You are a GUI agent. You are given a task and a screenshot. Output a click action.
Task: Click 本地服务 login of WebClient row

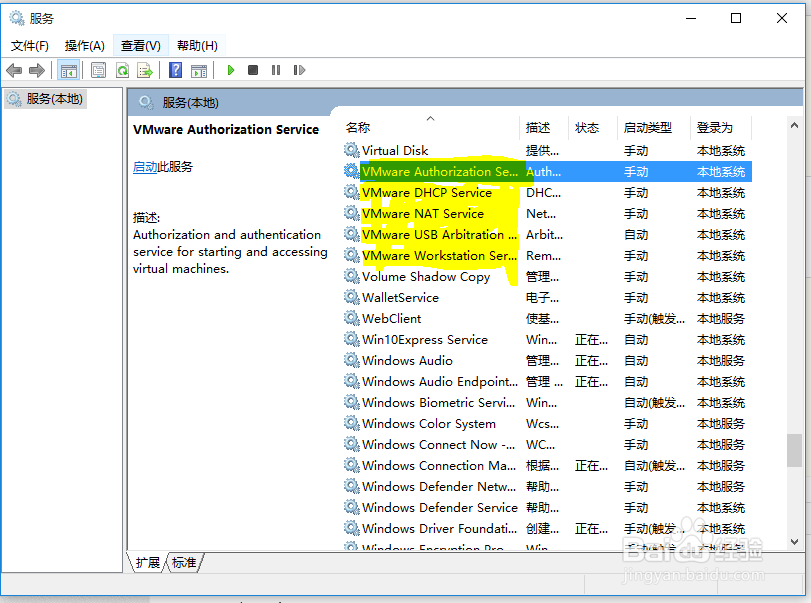721,319
